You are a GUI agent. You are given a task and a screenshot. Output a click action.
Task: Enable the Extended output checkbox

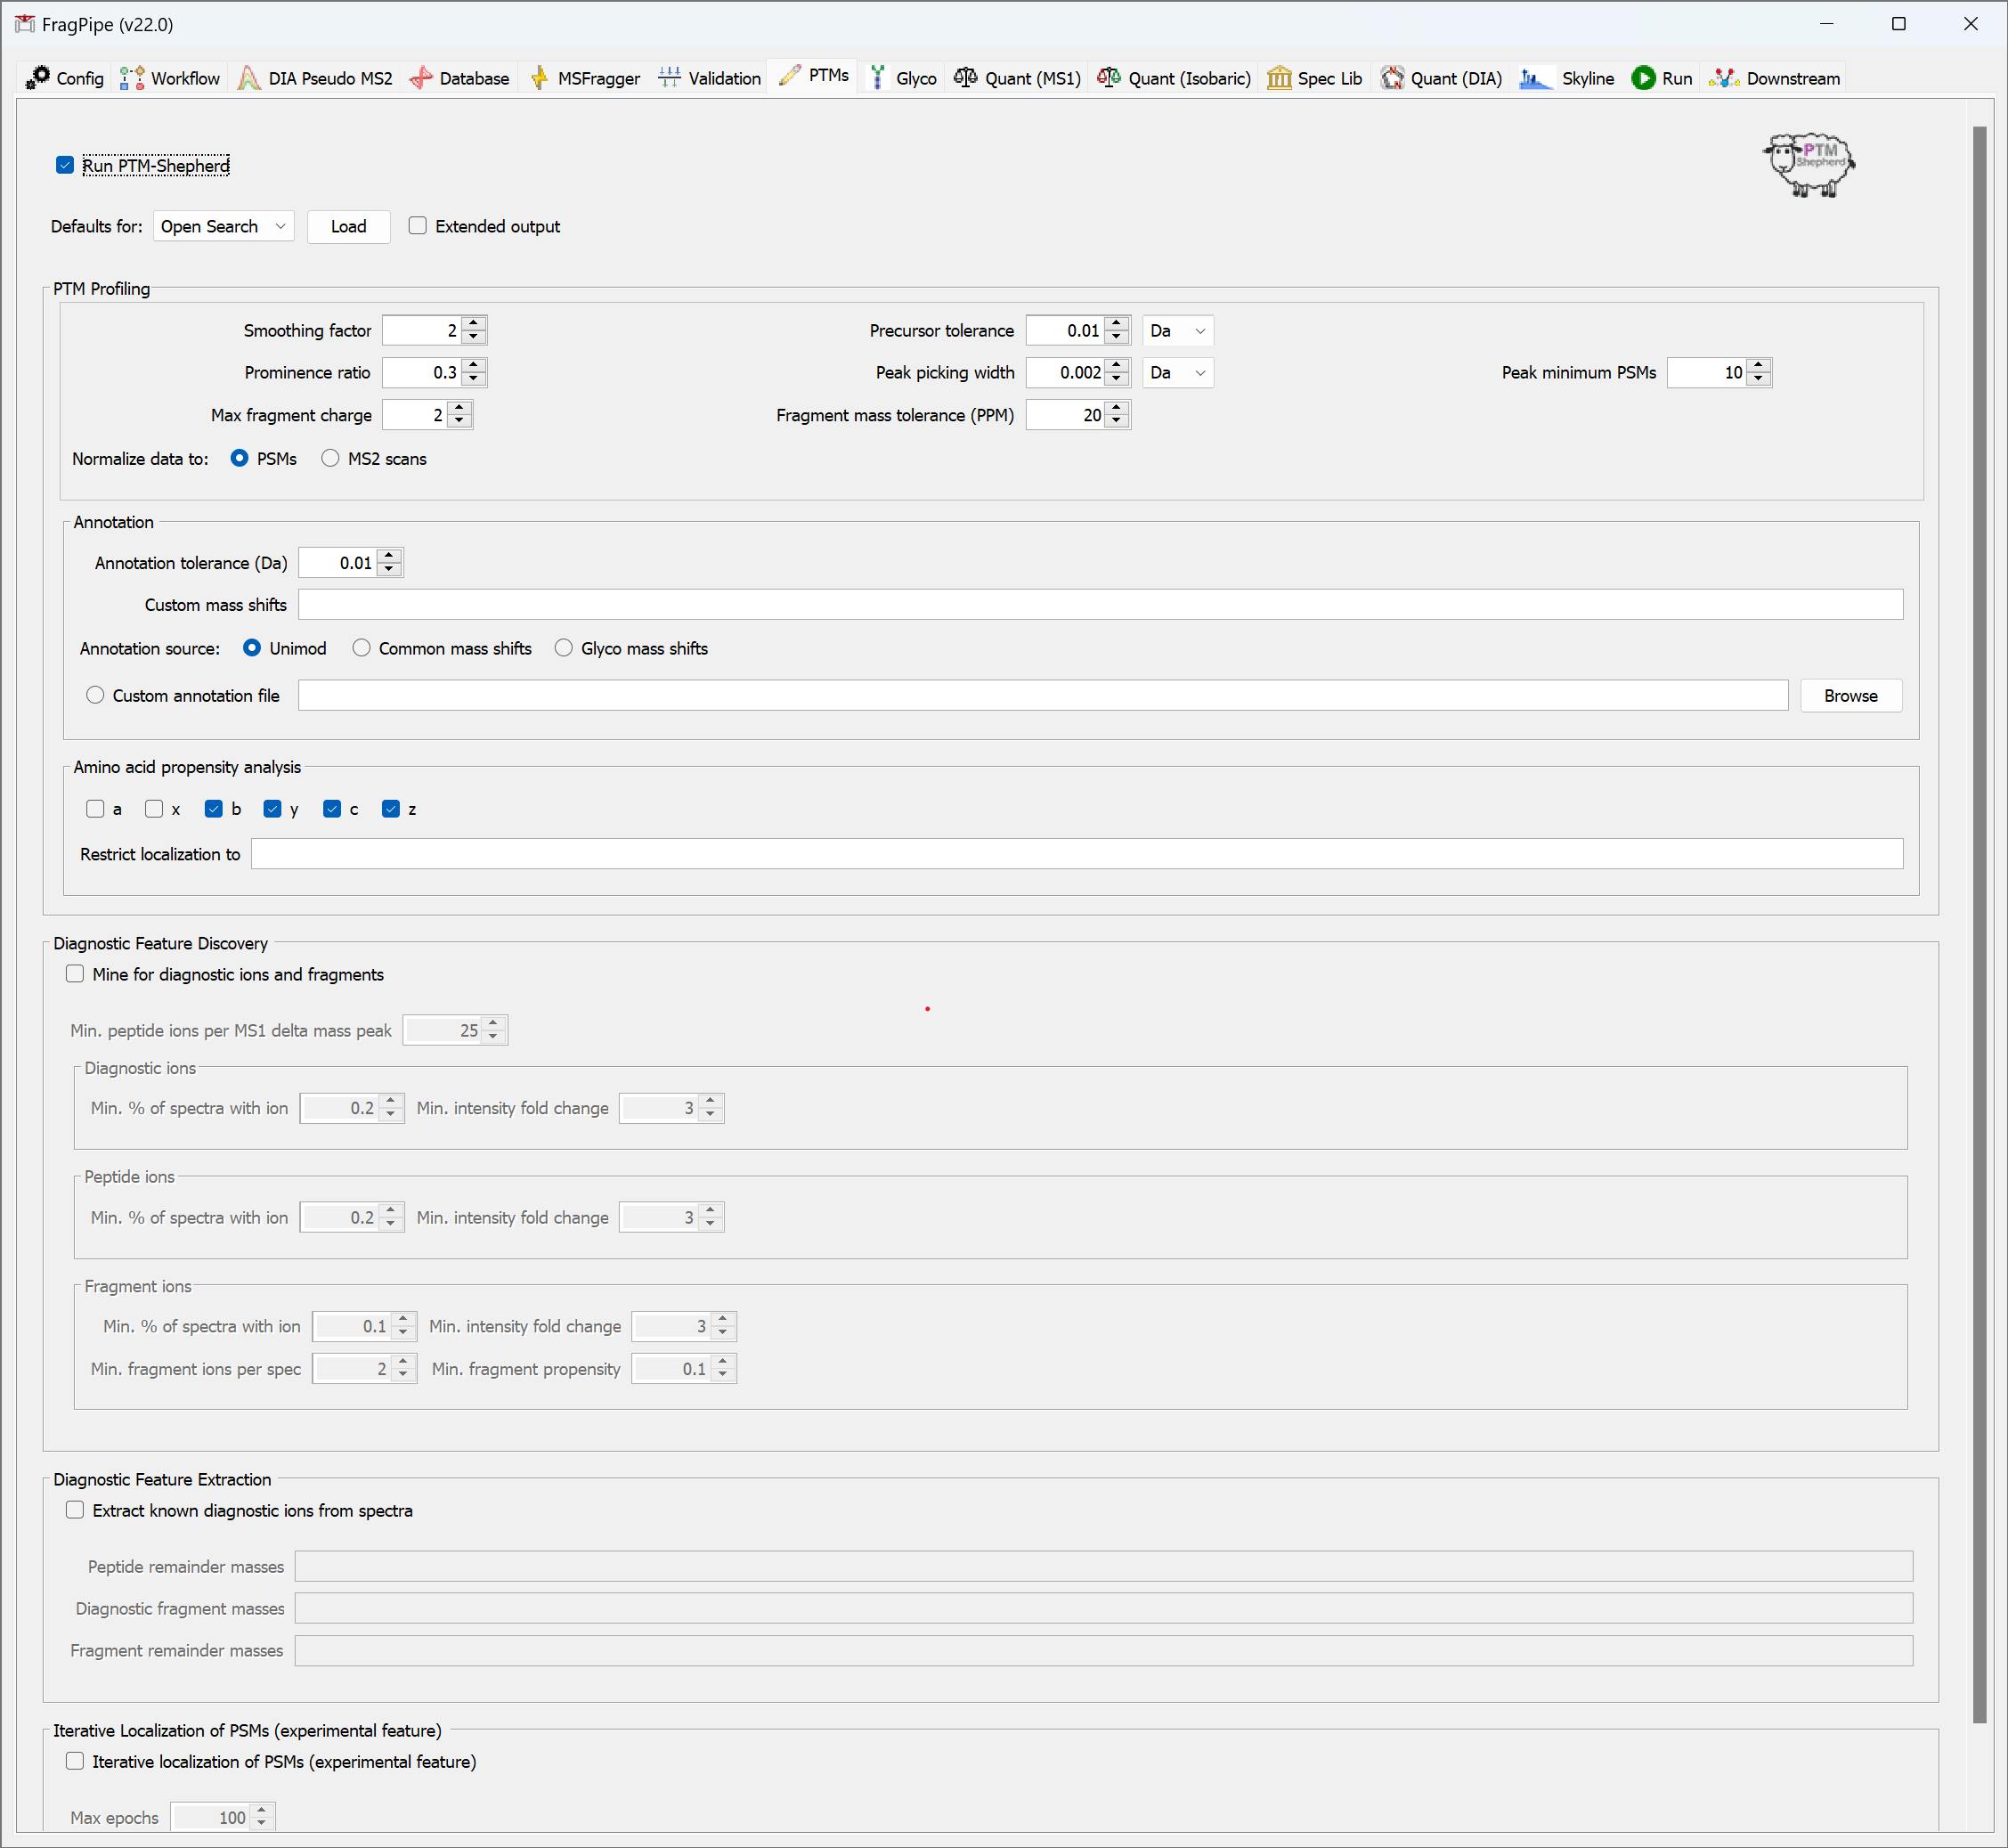tap(418, 226)
